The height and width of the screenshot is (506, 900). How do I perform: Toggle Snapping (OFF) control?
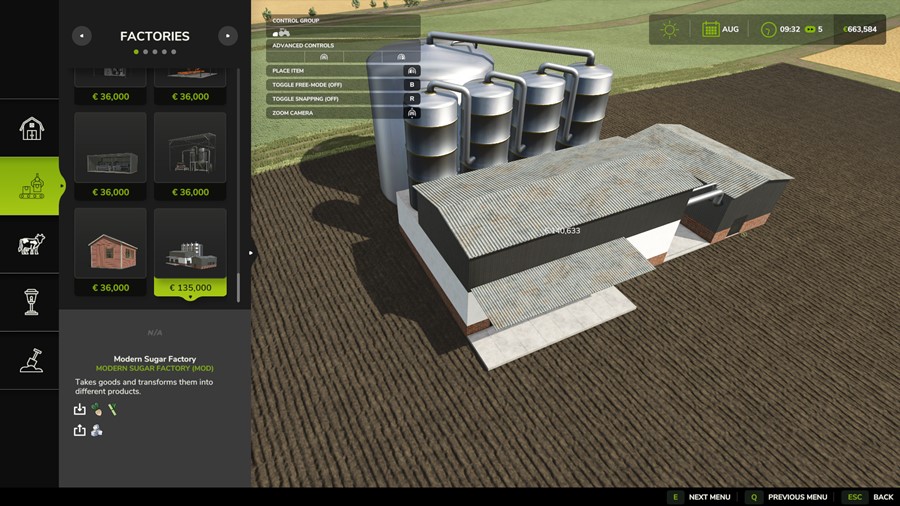[x=343, y=99]
